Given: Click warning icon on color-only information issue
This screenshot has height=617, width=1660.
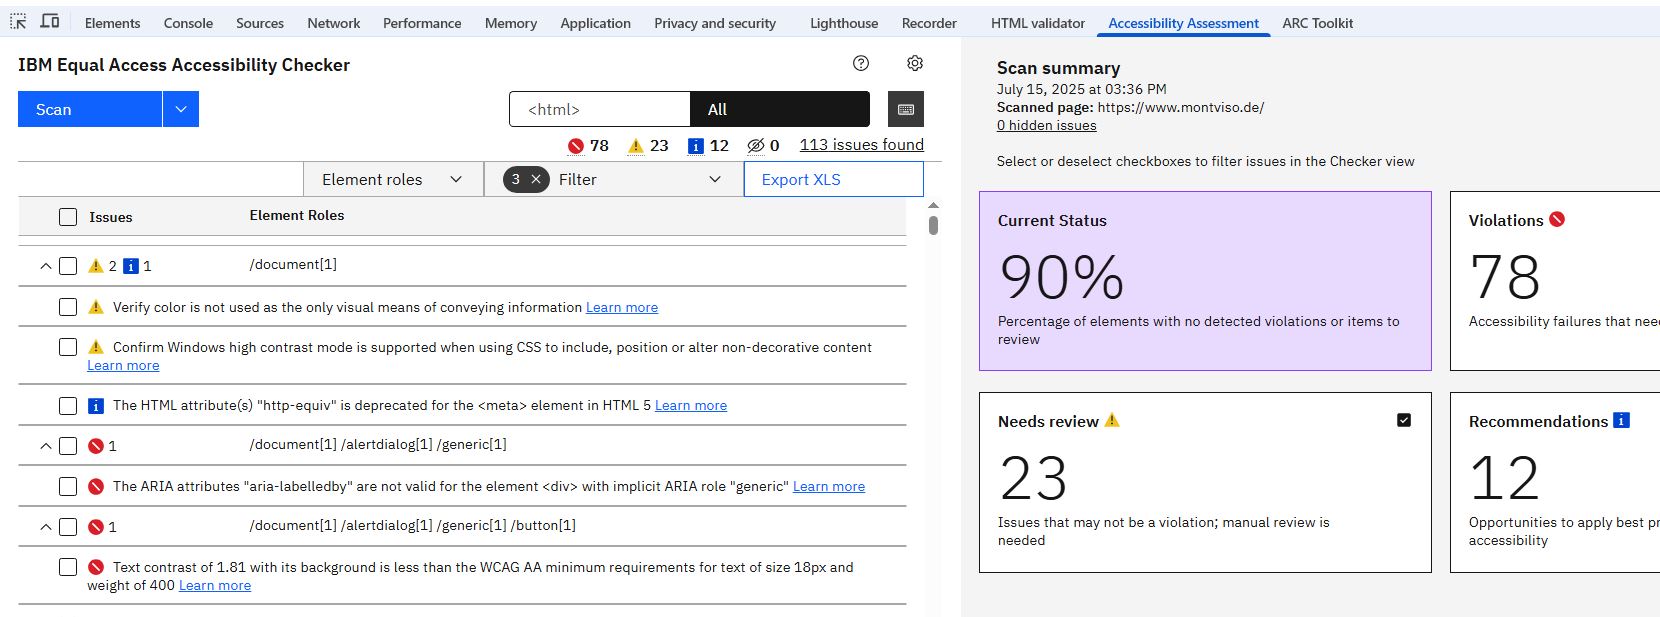Looking at the screenshot, I should tap(96, 307).
